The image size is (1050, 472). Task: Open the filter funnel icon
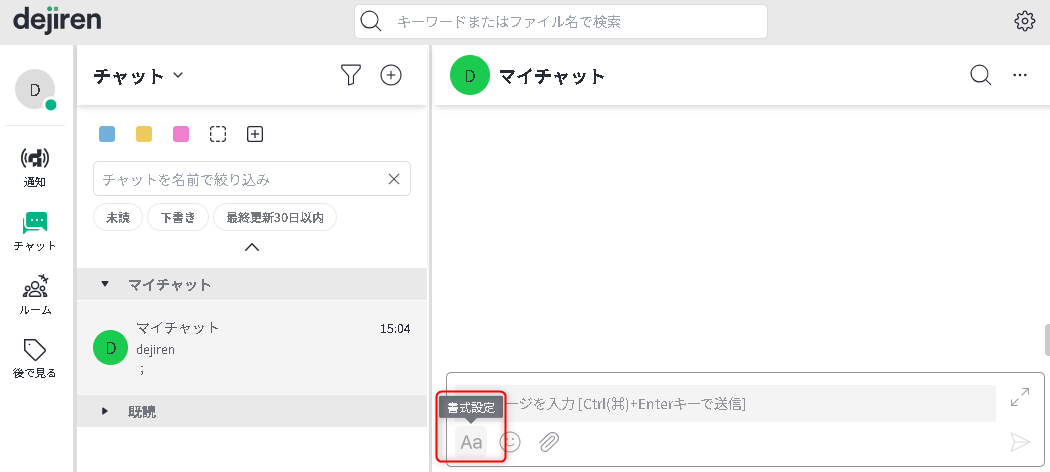pyautogui.click(x=350, y=75)
